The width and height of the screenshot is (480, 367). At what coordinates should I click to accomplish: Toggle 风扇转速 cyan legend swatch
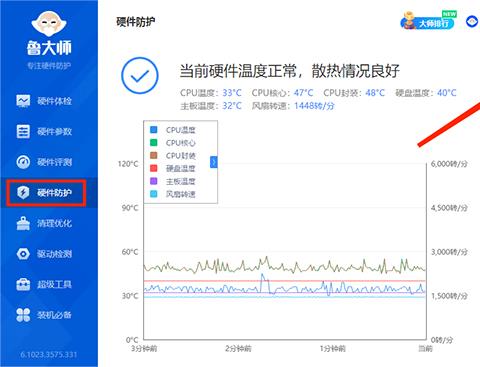pos(154,194)
